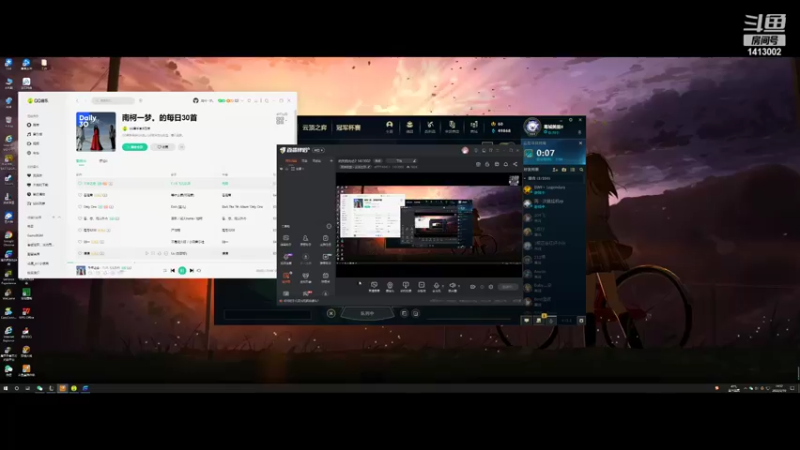Click the orange highlighted tool in the tools grid

[x=286, y=277]
